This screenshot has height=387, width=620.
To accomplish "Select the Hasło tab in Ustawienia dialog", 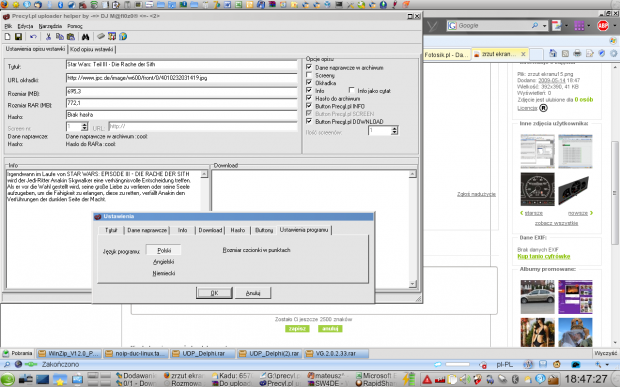I will [x=238, y=230].
